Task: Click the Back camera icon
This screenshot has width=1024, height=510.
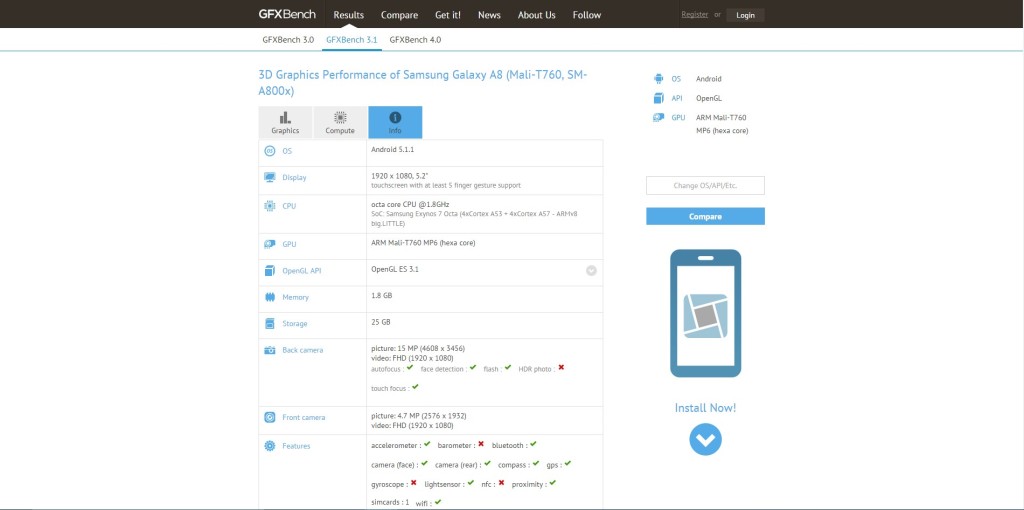Action: 270,350
